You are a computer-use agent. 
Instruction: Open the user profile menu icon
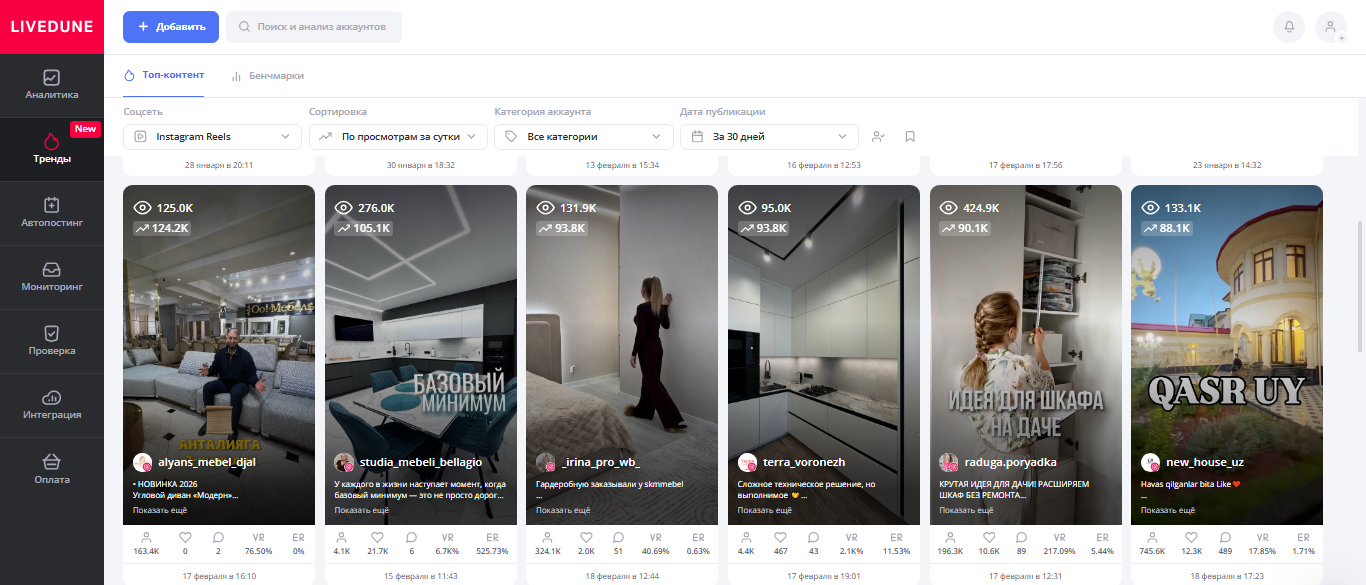(x=1330, y=27)
